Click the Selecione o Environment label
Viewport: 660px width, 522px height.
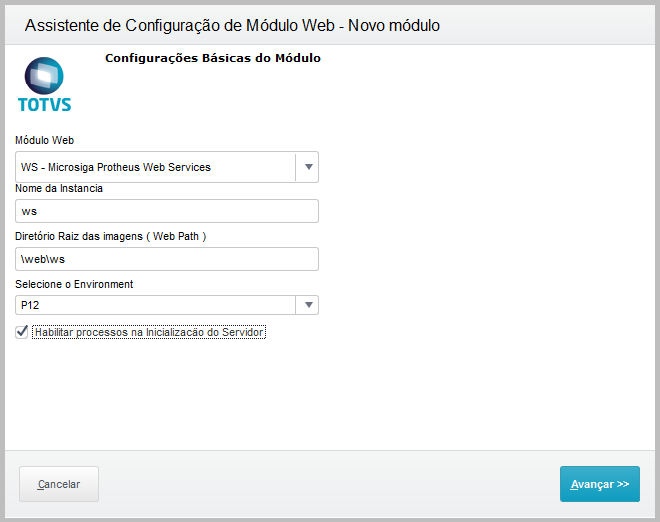75,284
